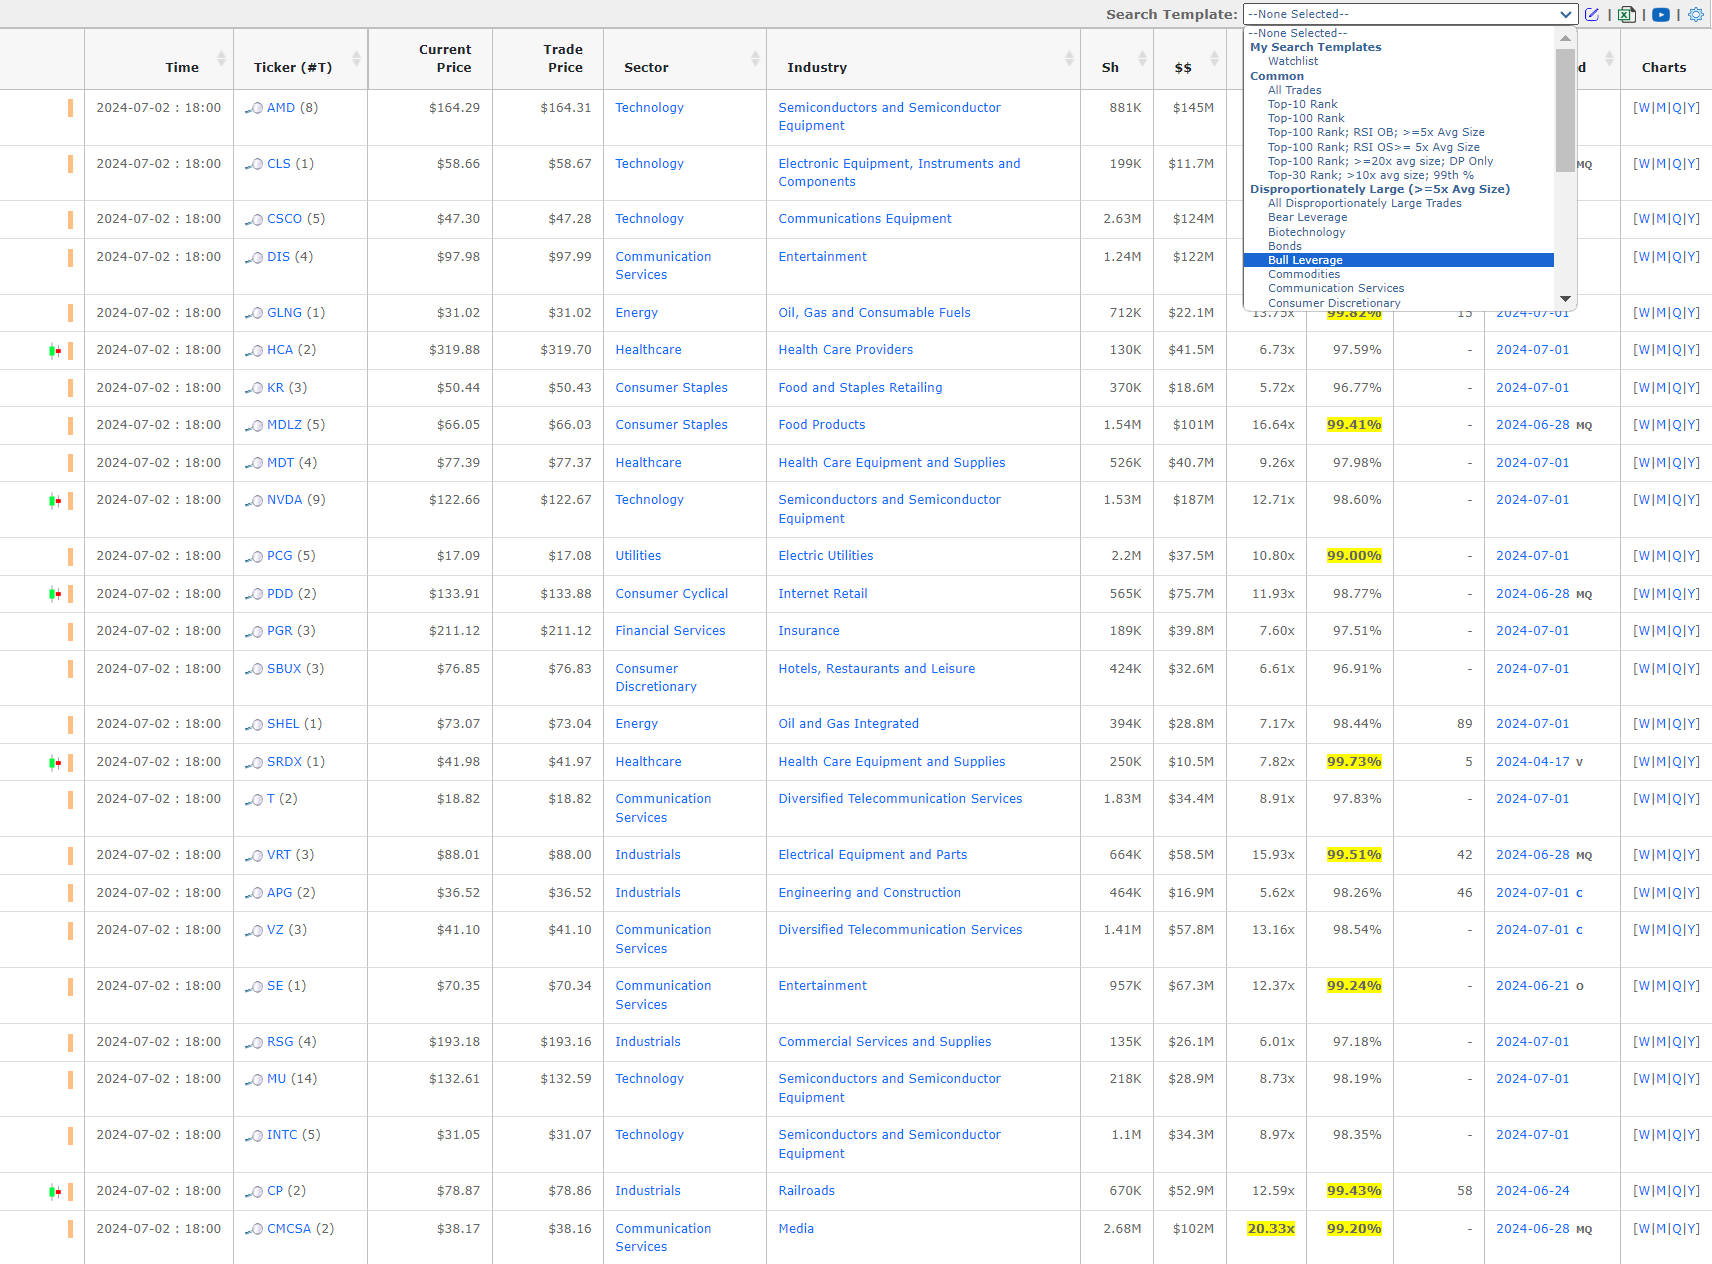Viewport: 1712px width, 1264px height.
Task: Sort by Time column arrows
Action: tap(221, 59)
